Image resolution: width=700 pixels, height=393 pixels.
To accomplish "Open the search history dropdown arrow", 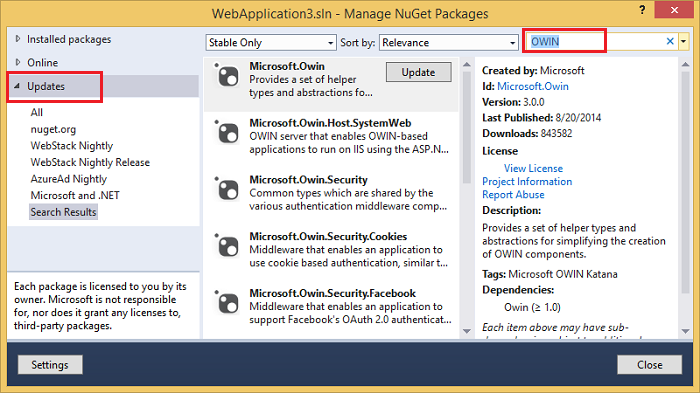I will (x=683, y=42).
